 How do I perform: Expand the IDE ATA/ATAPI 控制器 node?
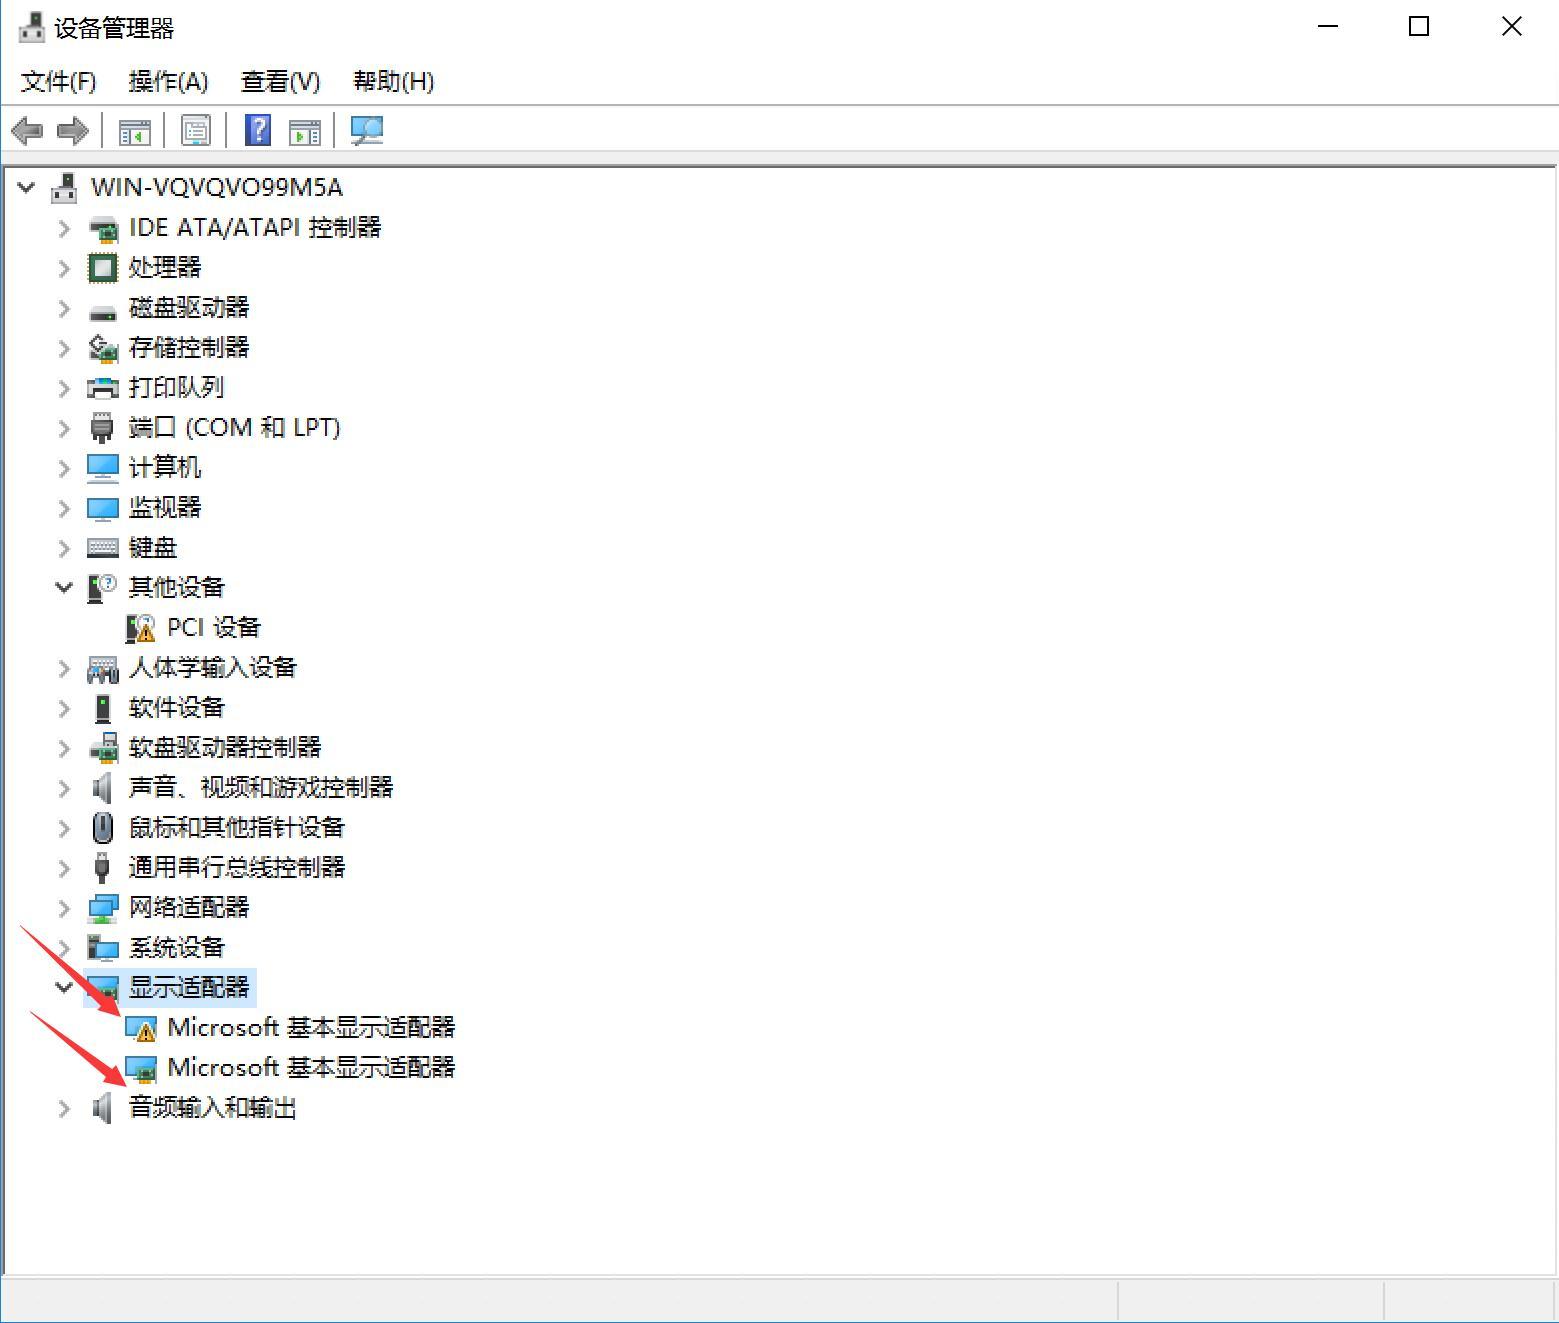tap(64, 228)
